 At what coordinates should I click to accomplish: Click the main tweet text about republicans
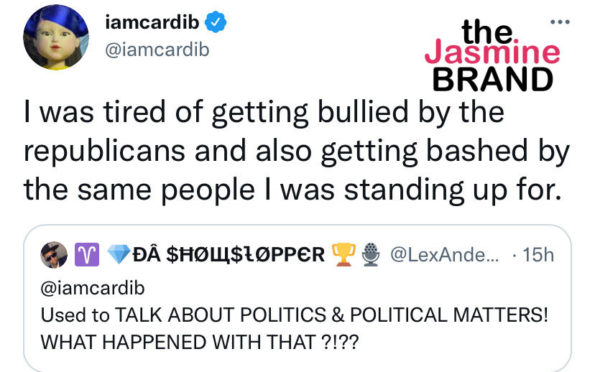pyautogui.click(x=296, y=152)
